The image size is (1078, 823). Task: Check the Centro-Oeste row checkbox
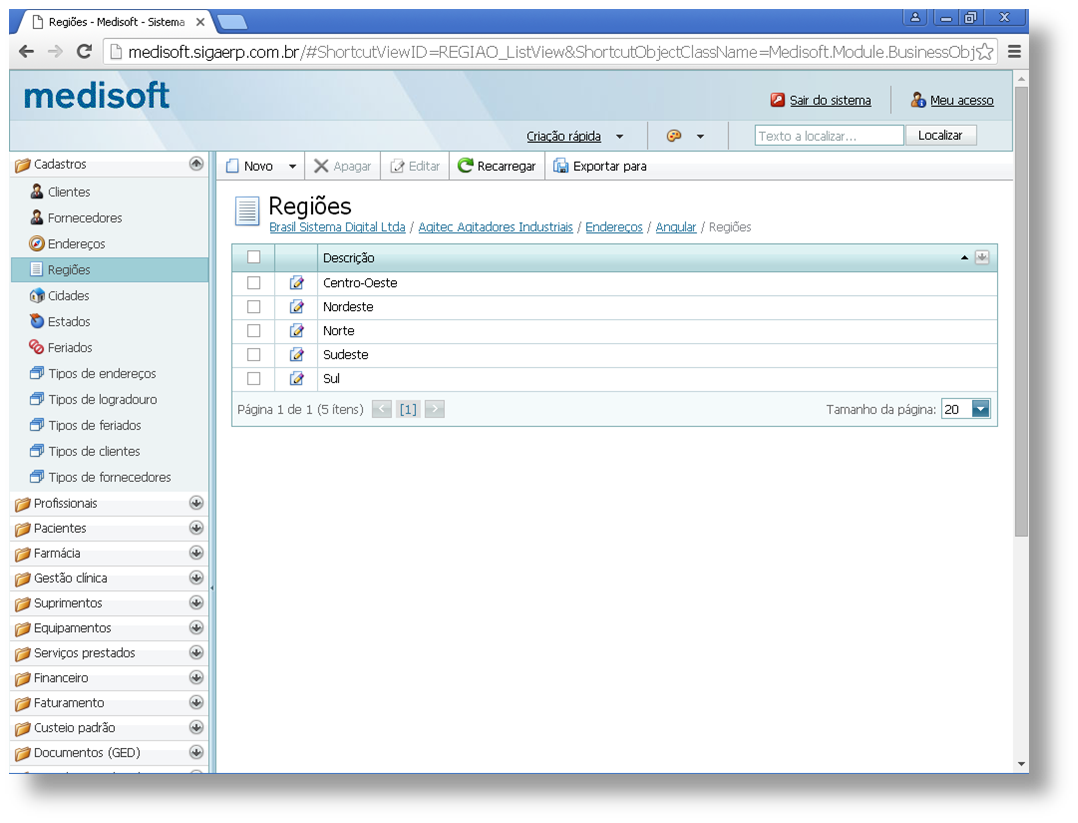click(254, 283)
